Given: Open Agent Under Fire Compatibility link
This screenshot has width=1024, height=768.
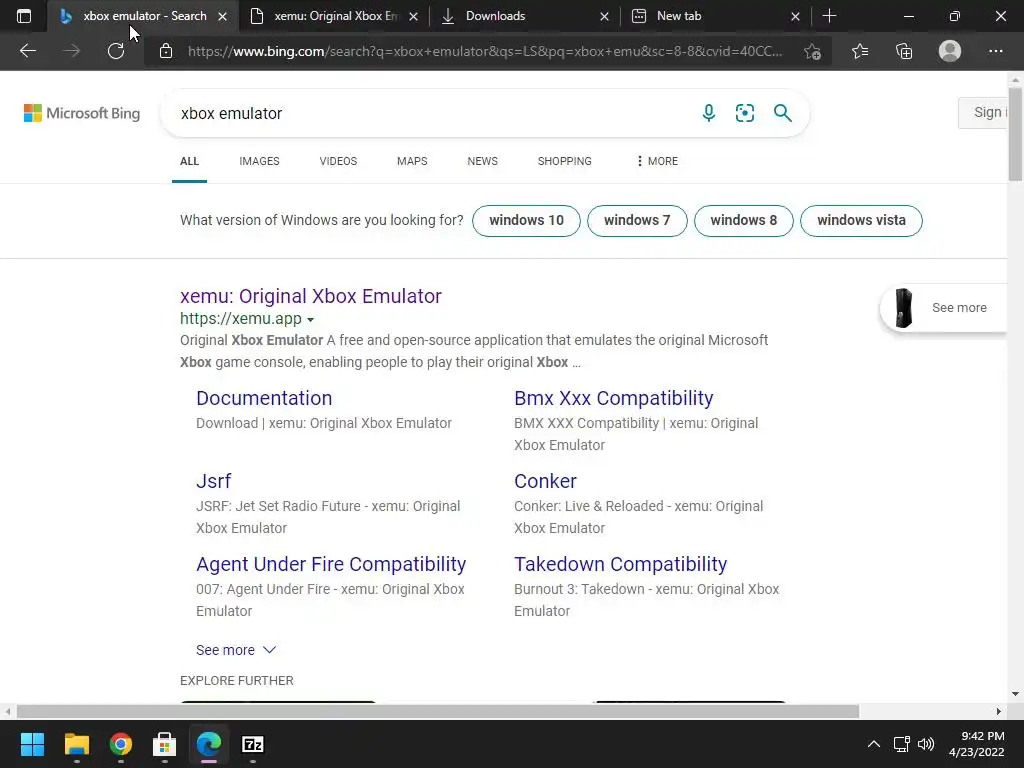Looking at the screenshot, I should pyautogui.click(x=331, y=564).
